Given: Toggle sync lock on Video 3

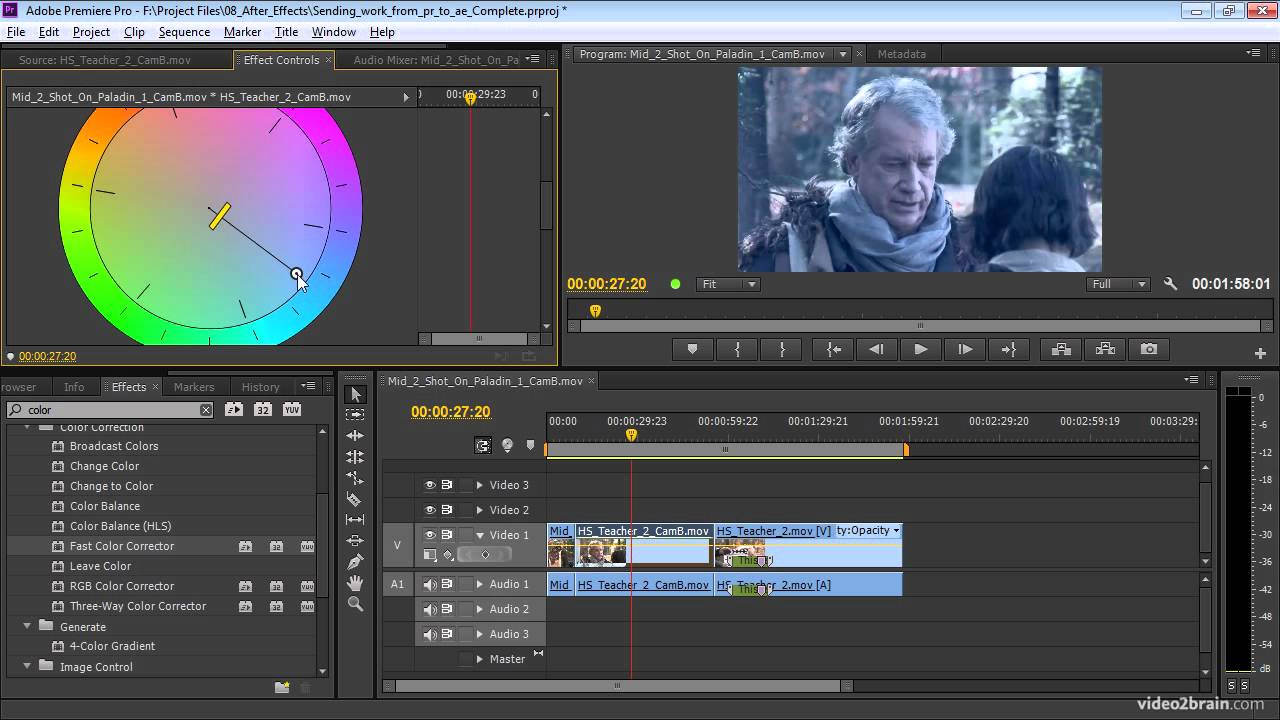Looking at the screenshot, I should [x=447, y=485].
